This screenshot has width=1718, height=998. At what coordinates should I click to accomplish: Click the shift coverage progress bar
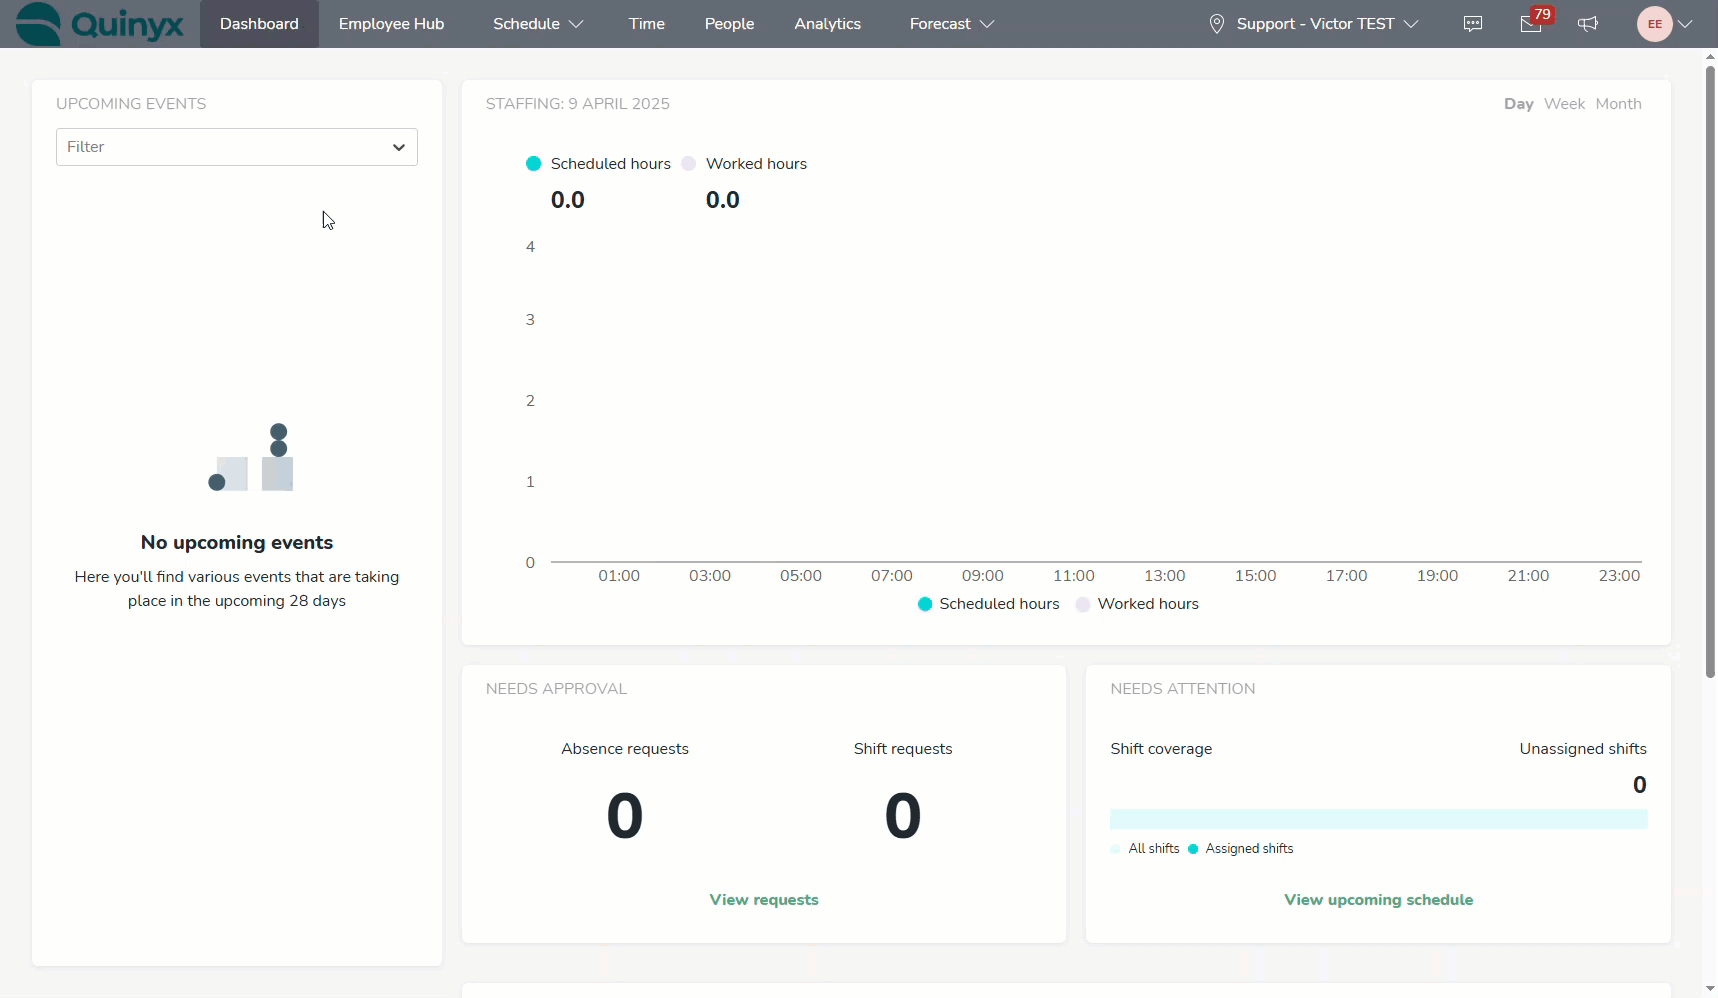pos(1378,819)
